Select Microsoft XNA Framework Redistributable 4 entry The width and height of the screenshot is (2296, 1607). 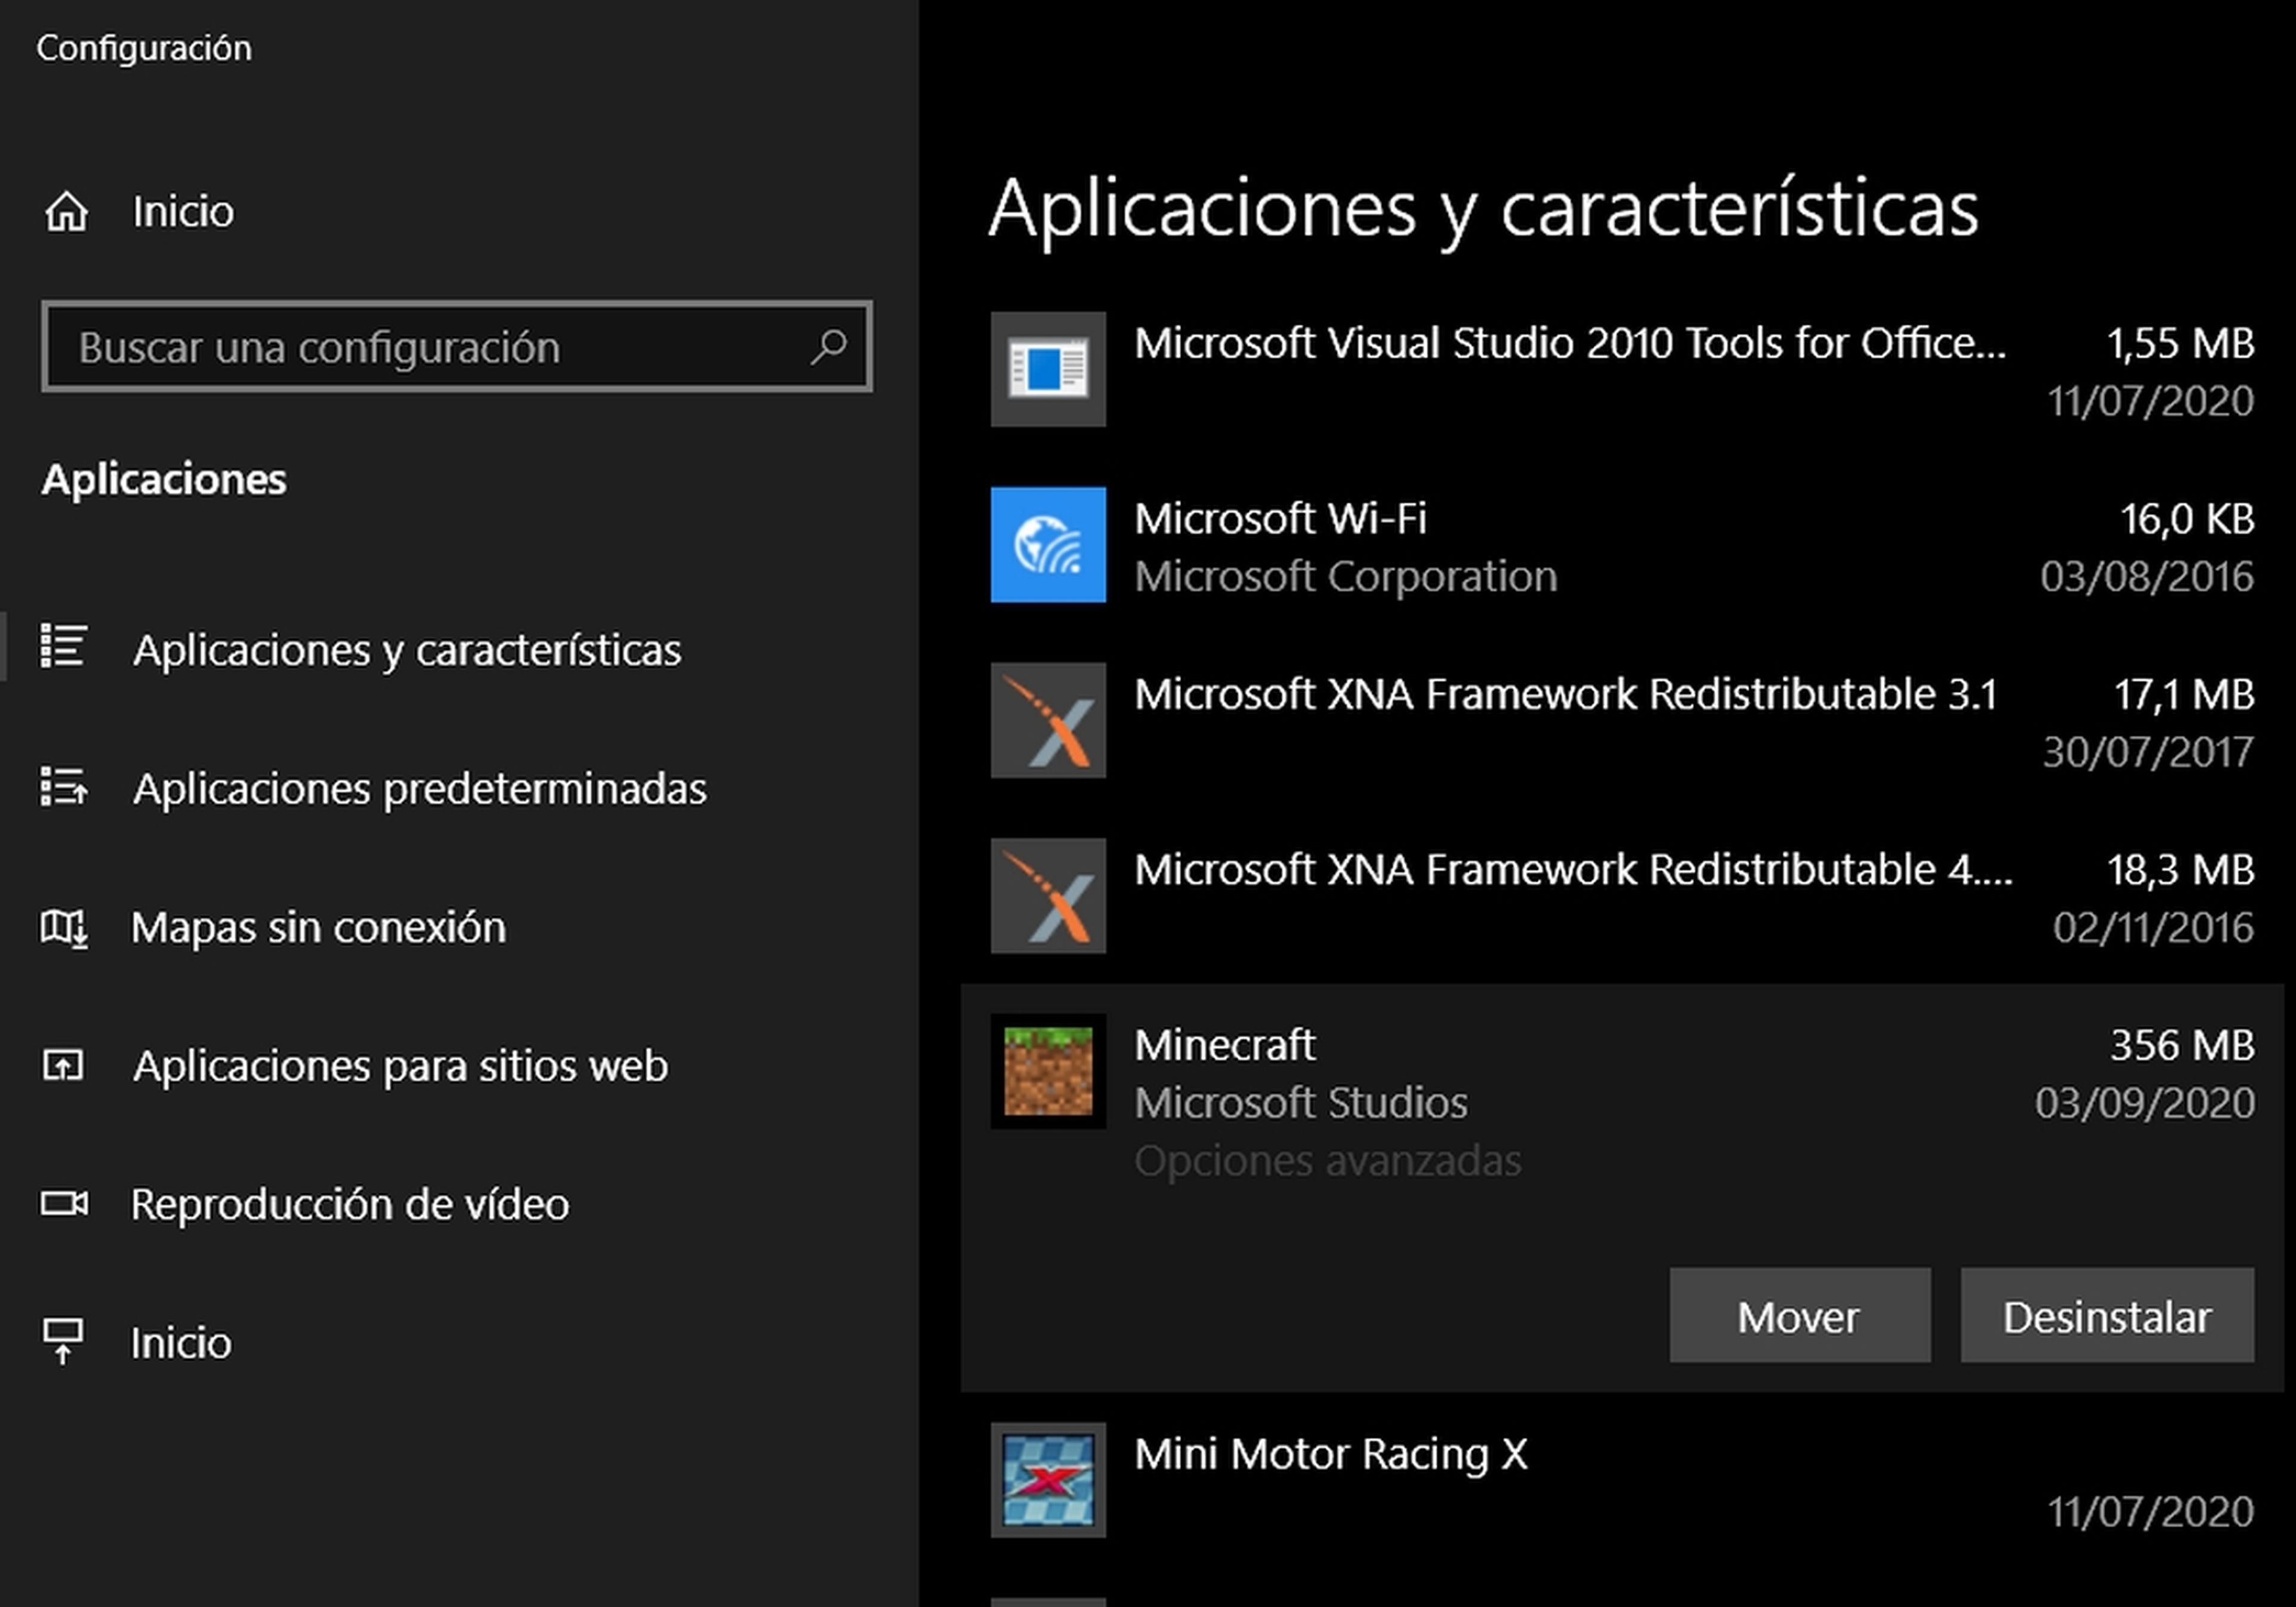click(1622, 896)
